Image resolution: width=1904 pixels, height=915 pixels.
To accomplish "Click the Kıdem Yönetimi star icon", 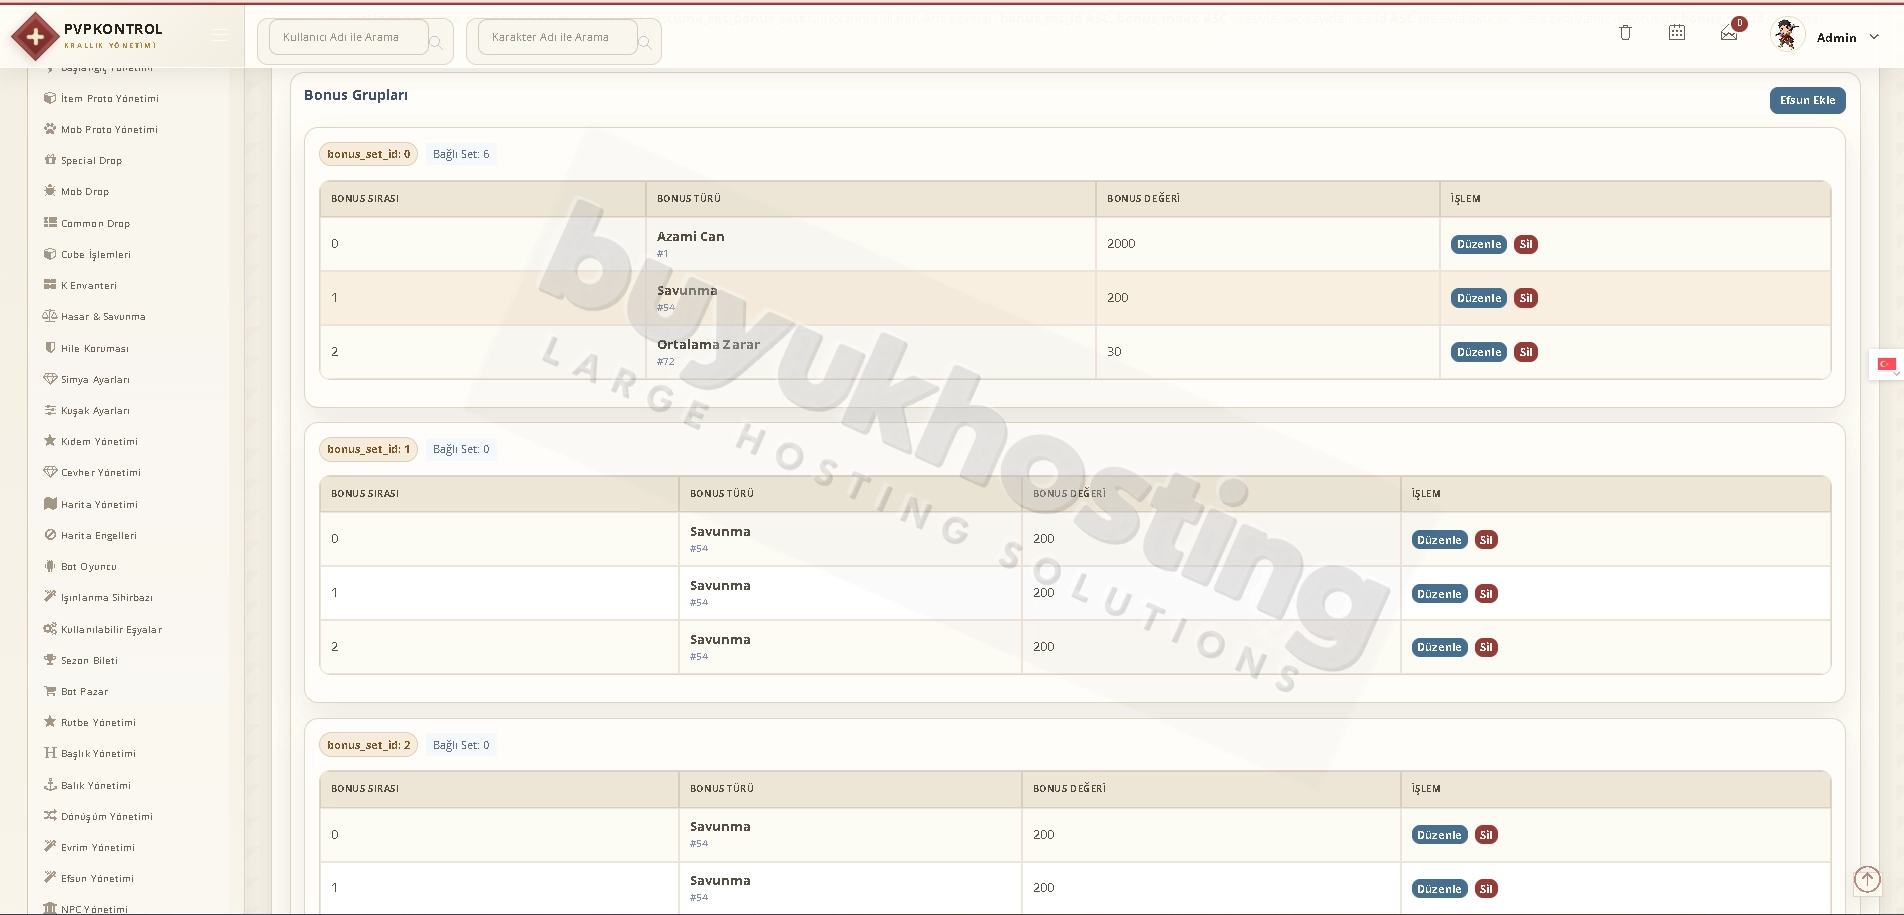I will 50,441.
